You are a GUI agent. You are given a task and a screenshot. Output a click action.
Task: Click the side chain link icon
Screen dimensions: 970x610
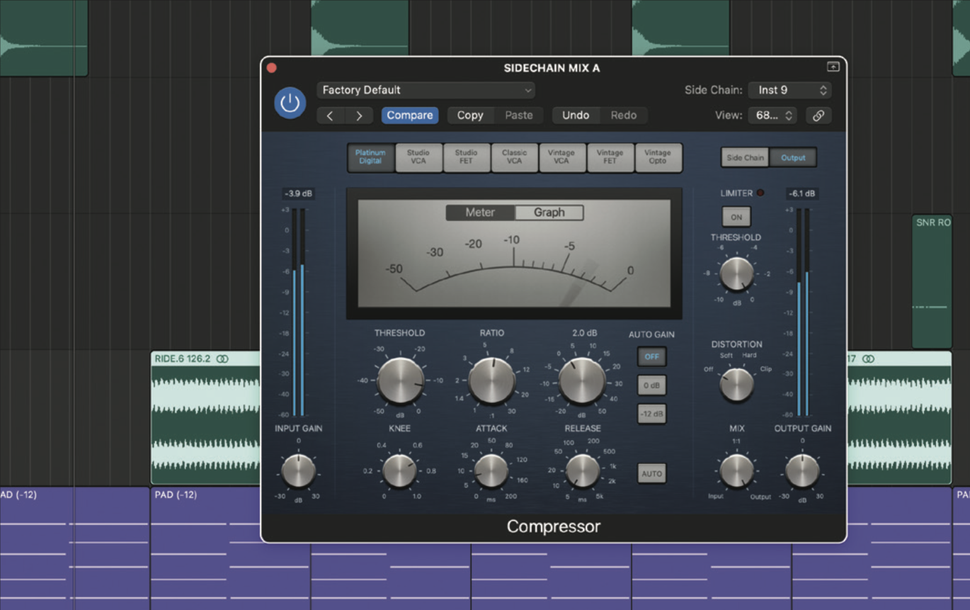(818, 115)
